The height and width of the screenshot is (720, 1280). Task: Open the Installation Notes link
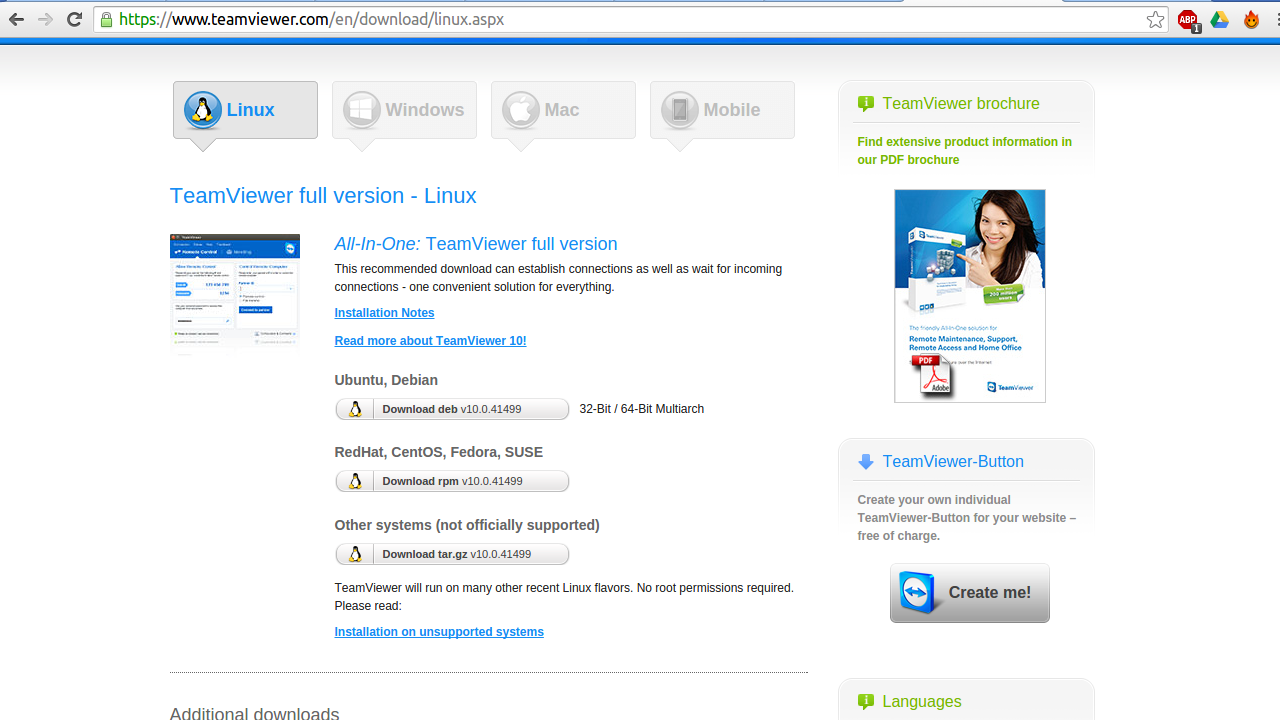(384, 313)
